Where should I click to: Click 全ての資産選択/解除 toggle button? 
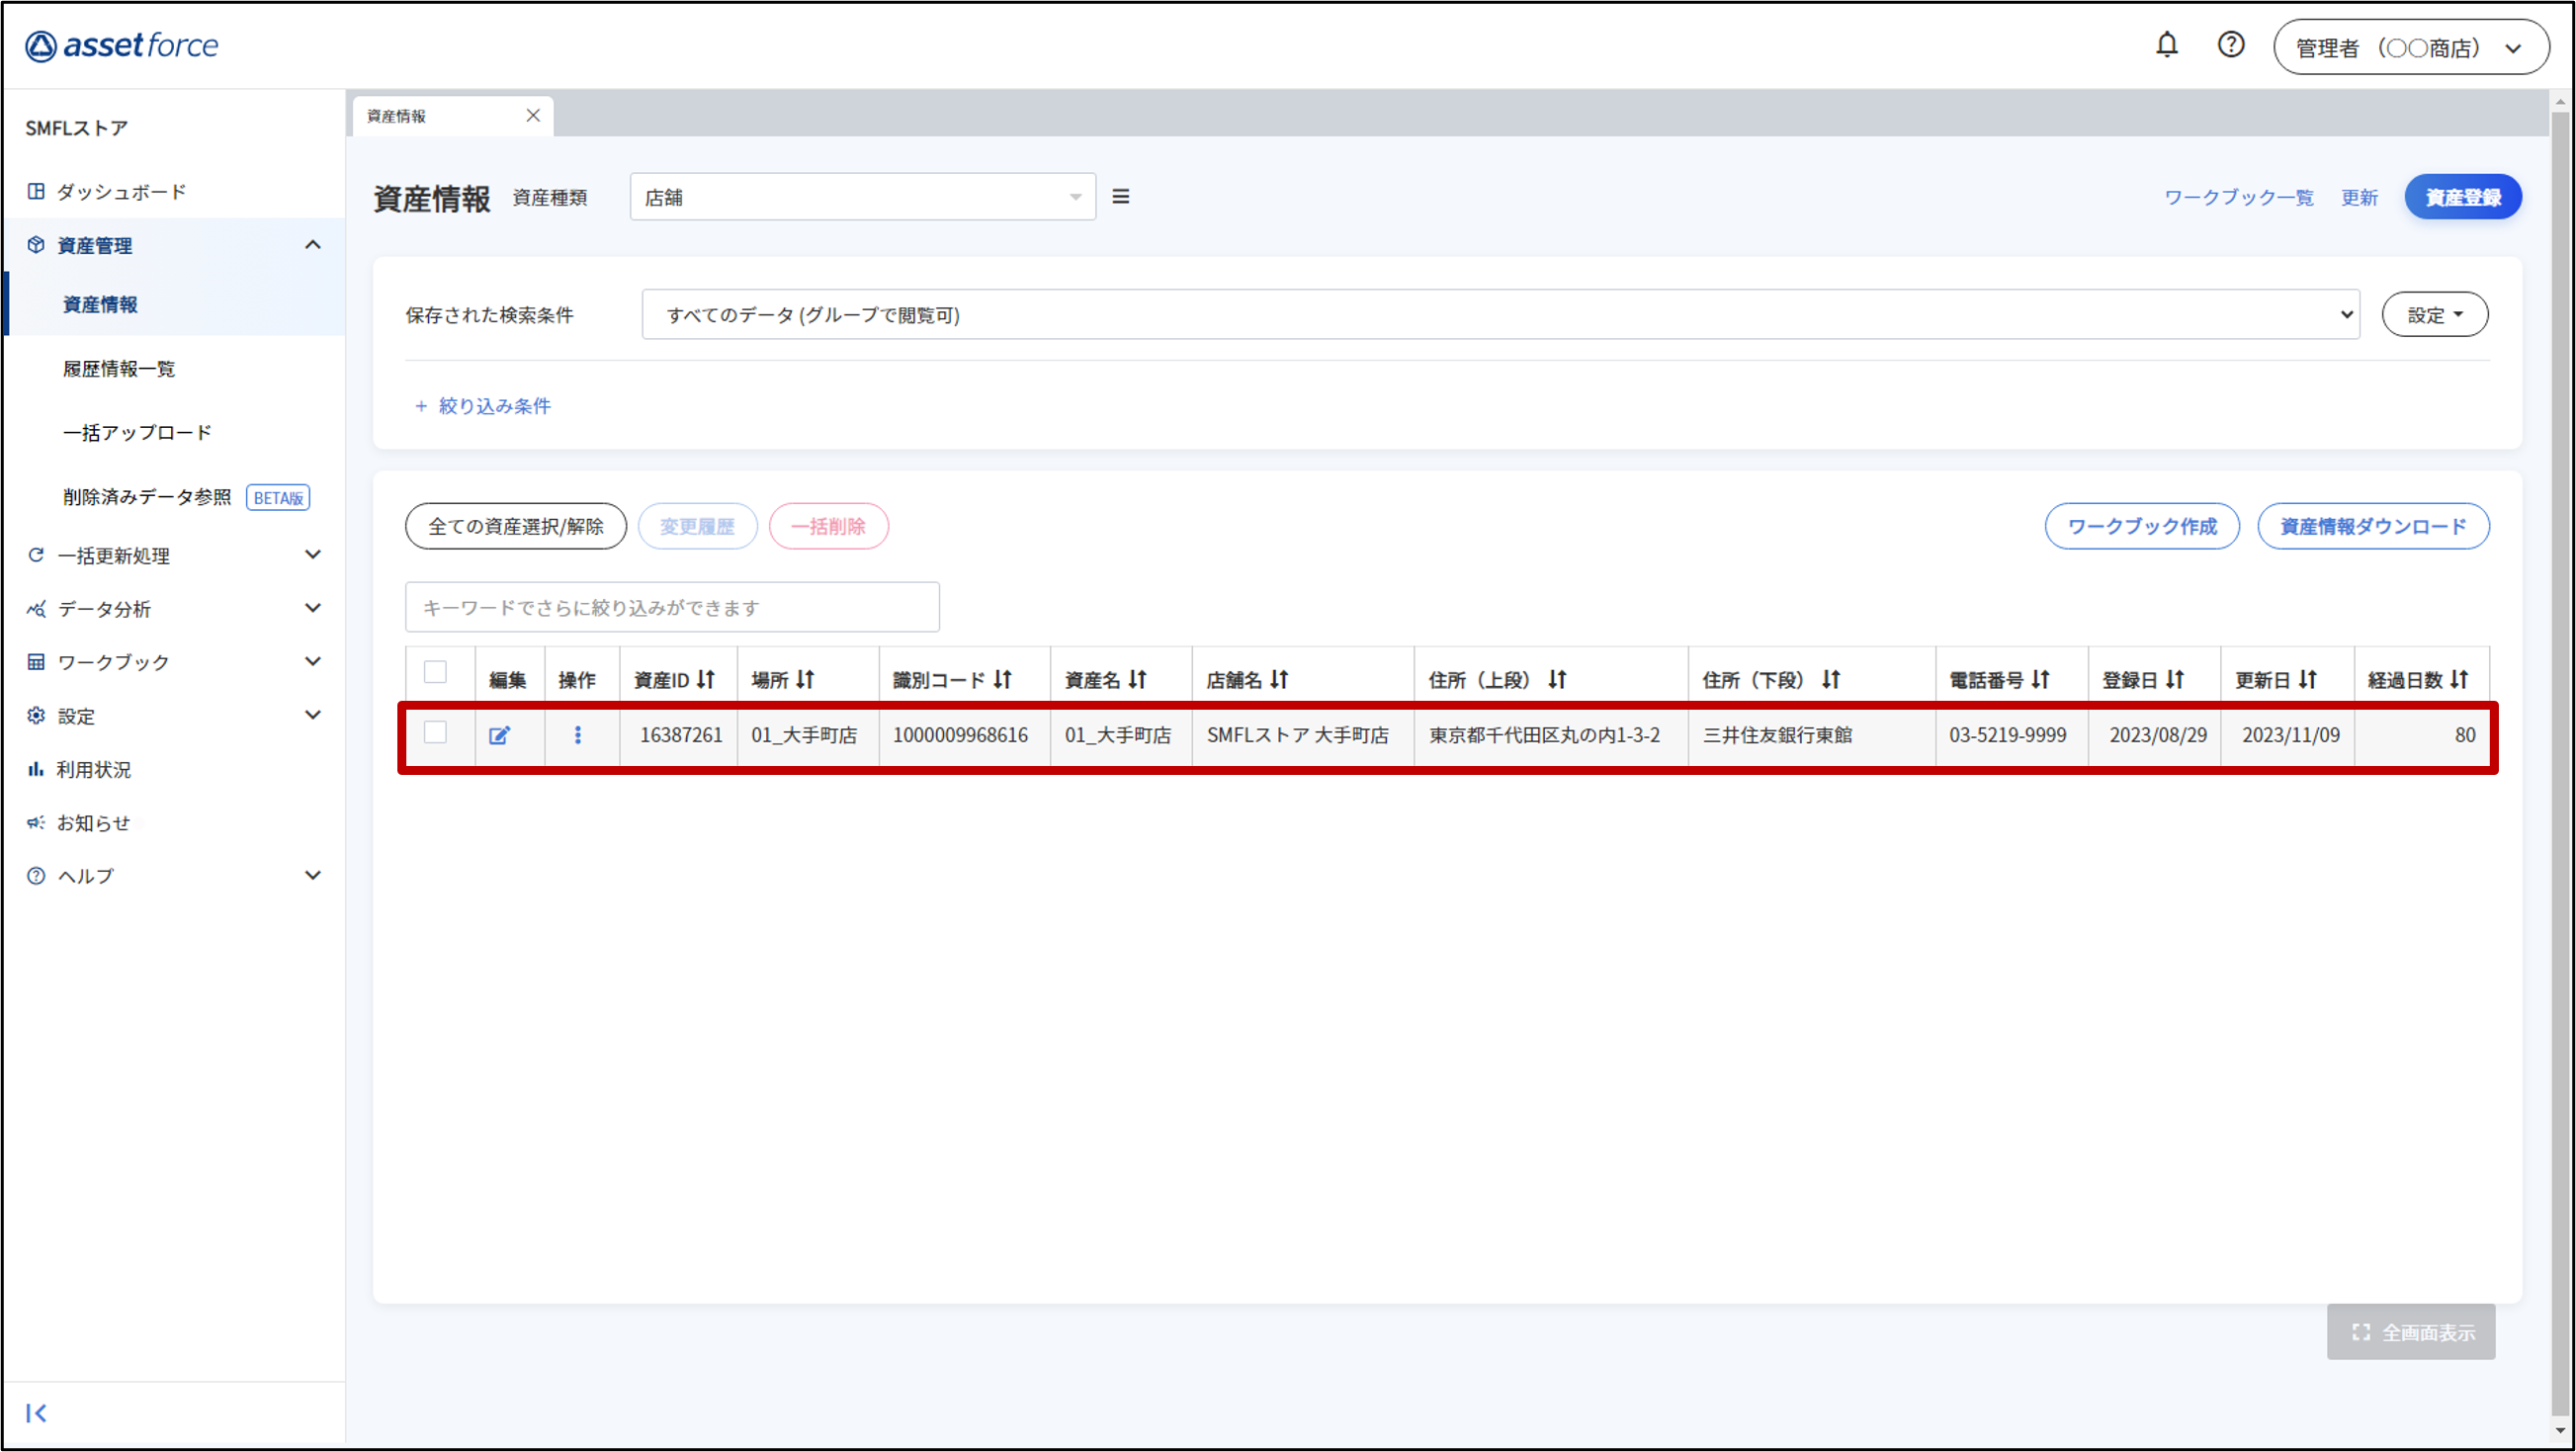[515, 526]
